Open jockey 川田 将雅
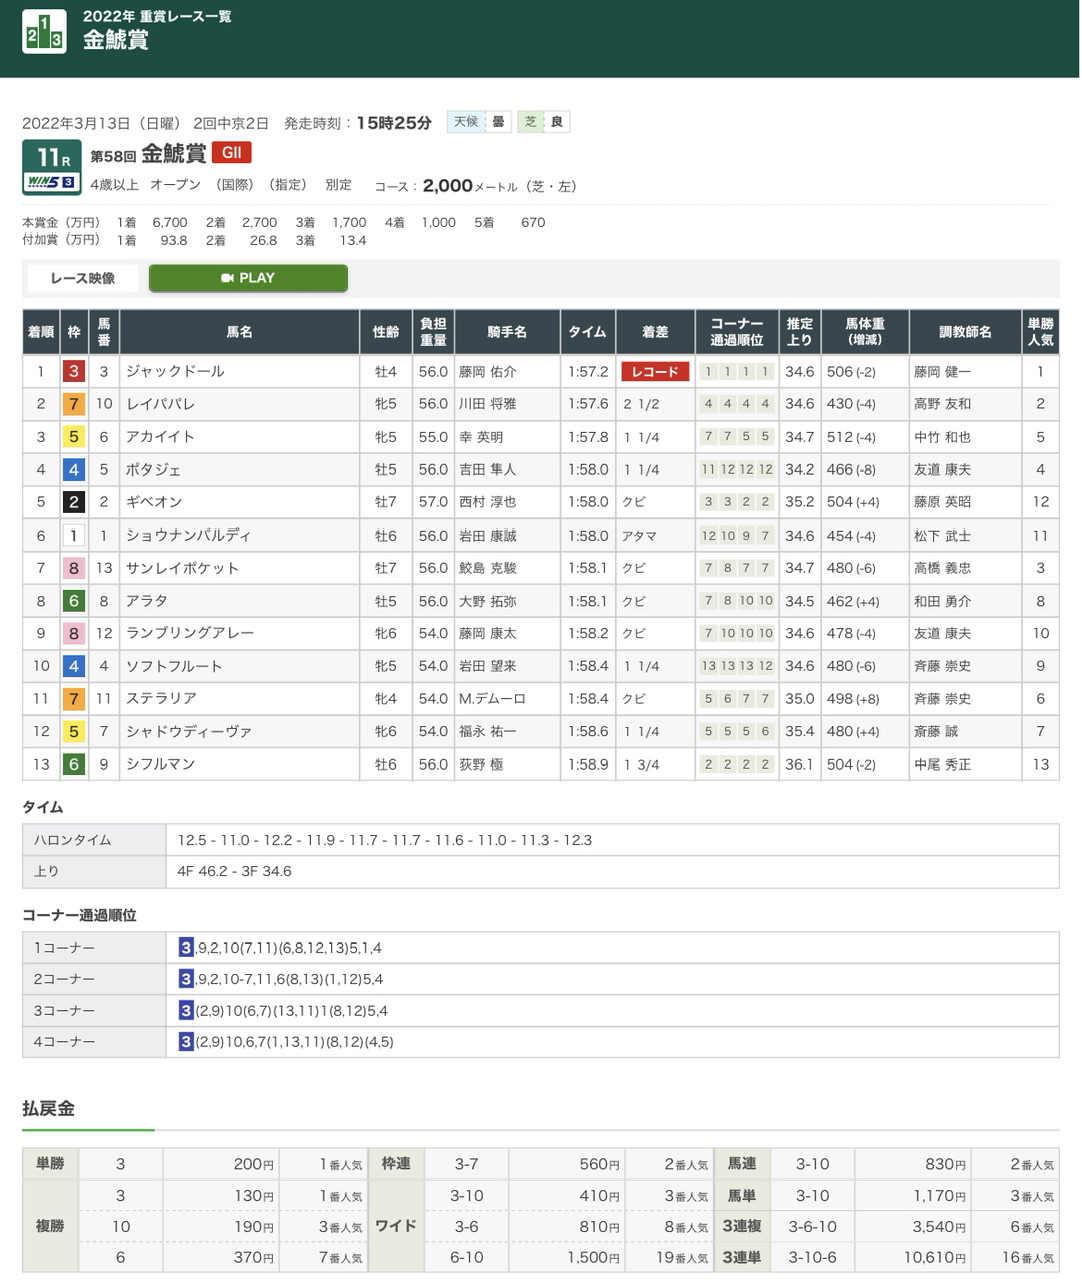The height and width of the screenshot is (1280, 1082). pos(488,404)
